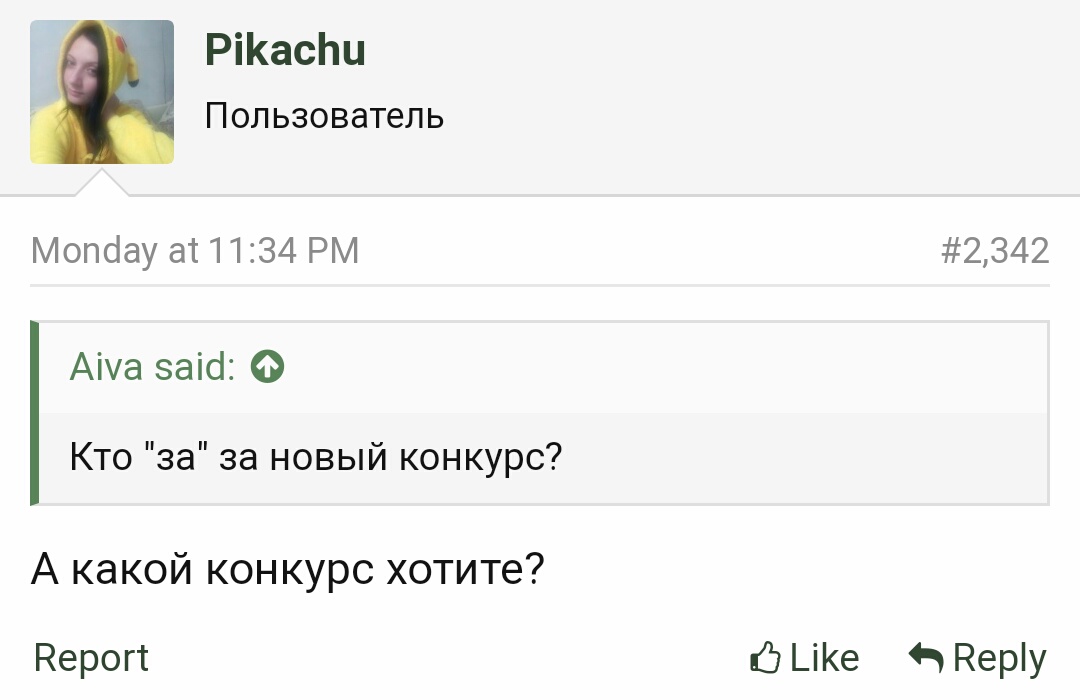The image size is (1080, 700).
Task: Click the pointer triangle below the avatar
Action: [x=102, y=183]
